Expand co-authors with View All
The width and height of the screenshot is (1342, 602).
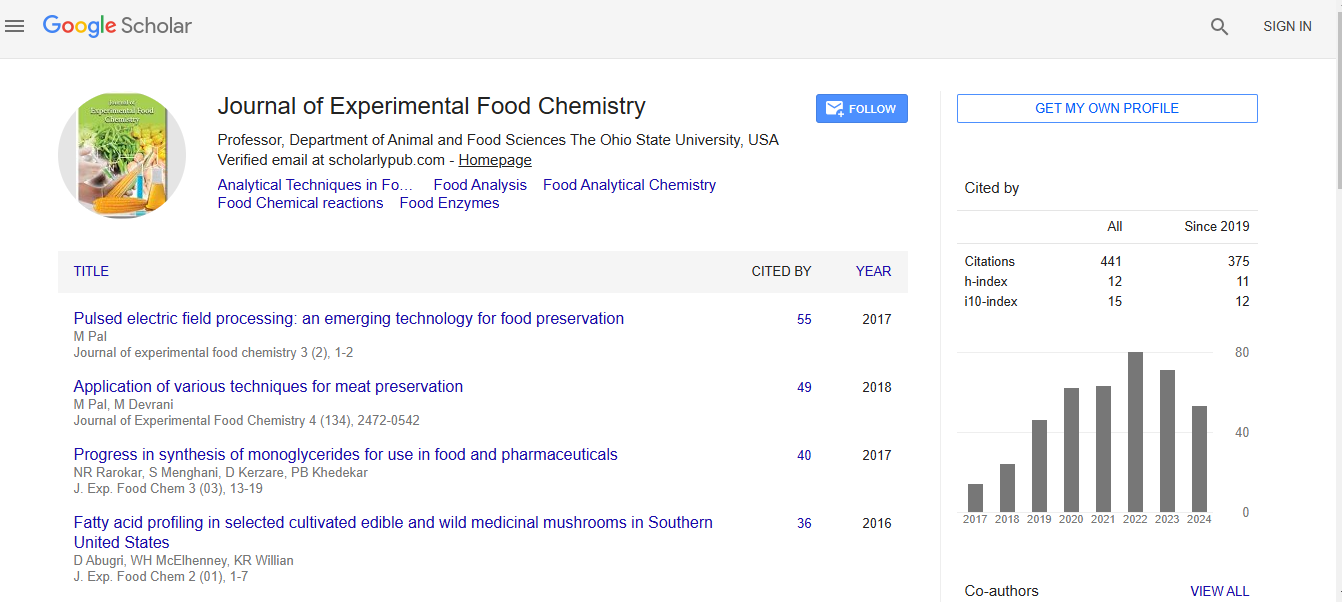pos(1219,591)
